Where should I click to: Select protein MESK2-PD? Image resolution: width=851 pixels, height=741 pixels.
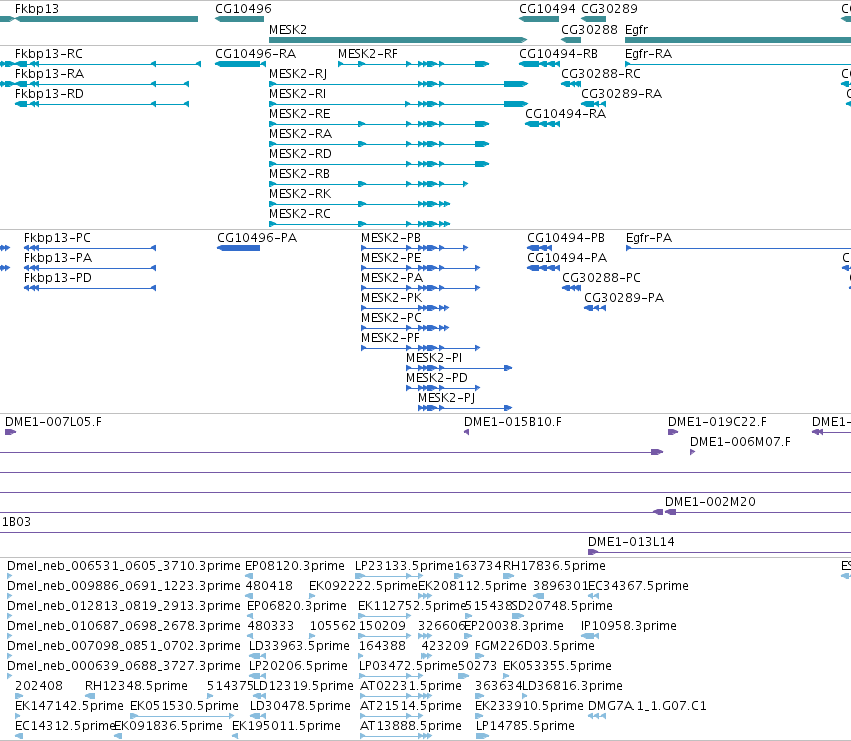click(x=437, y=378)
